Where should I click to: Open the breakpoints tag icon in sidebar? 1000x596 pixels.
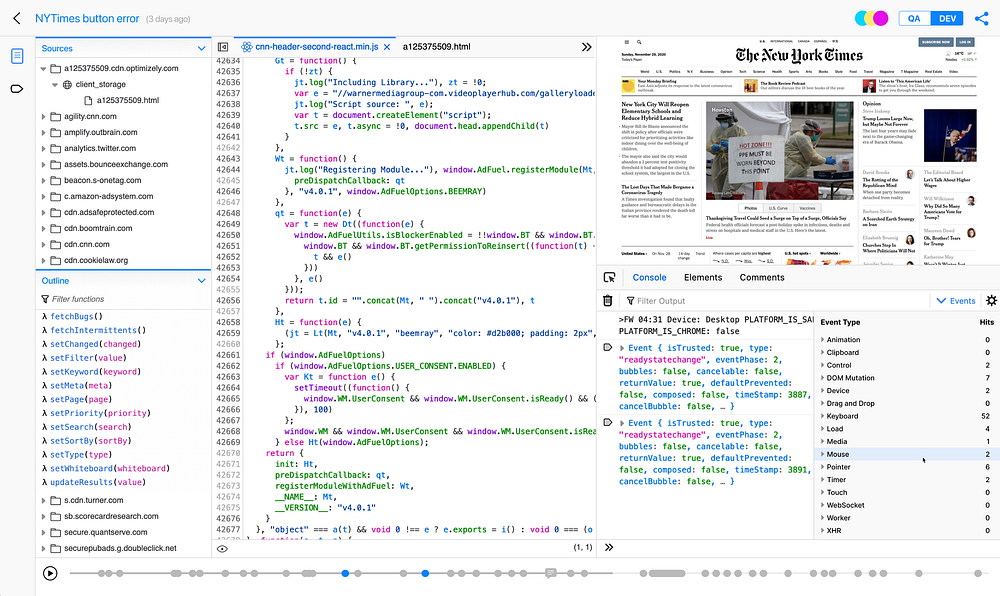click(17, 89)
